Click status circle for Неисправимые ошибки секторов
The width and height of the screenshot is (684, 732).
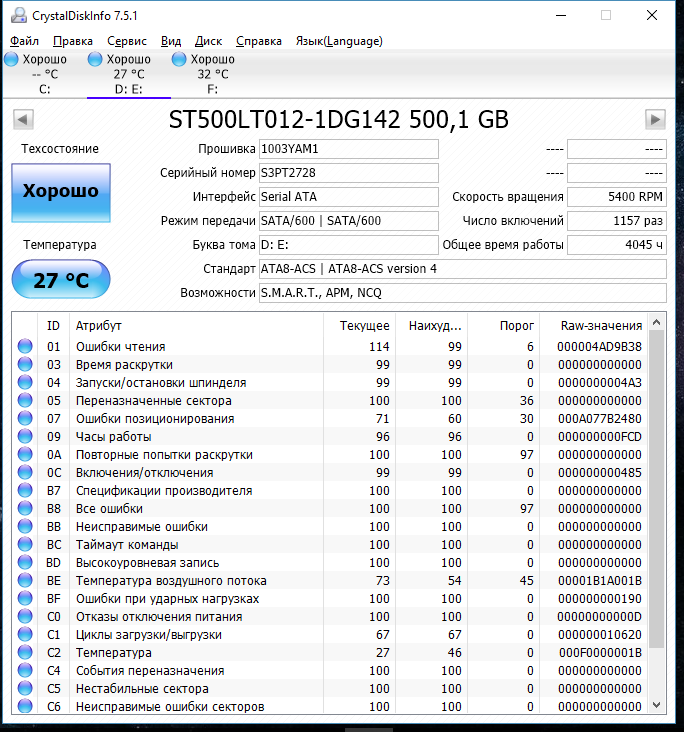pyautogui.click(x=25, y=706)
